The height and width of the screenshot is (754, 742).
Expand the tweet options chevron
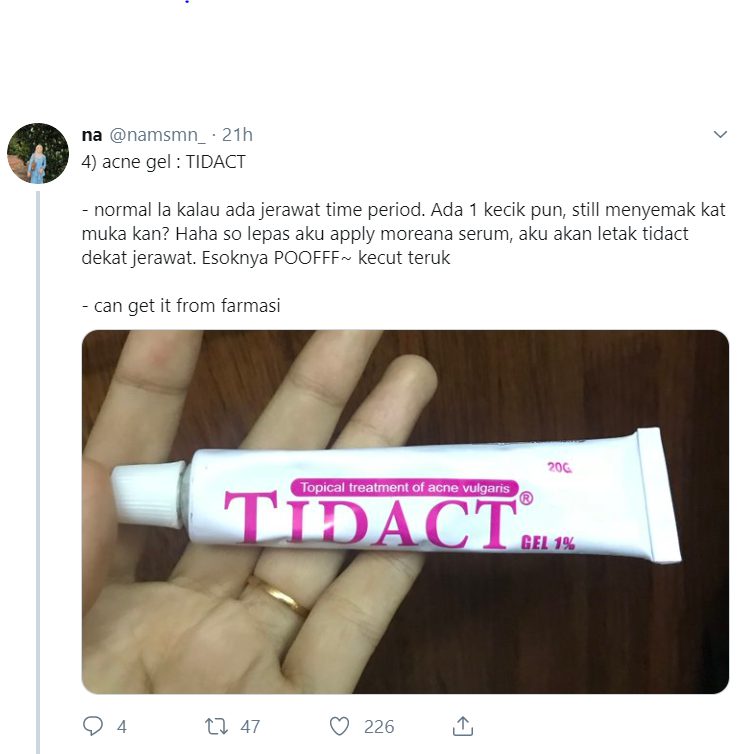tap(719, 134)
